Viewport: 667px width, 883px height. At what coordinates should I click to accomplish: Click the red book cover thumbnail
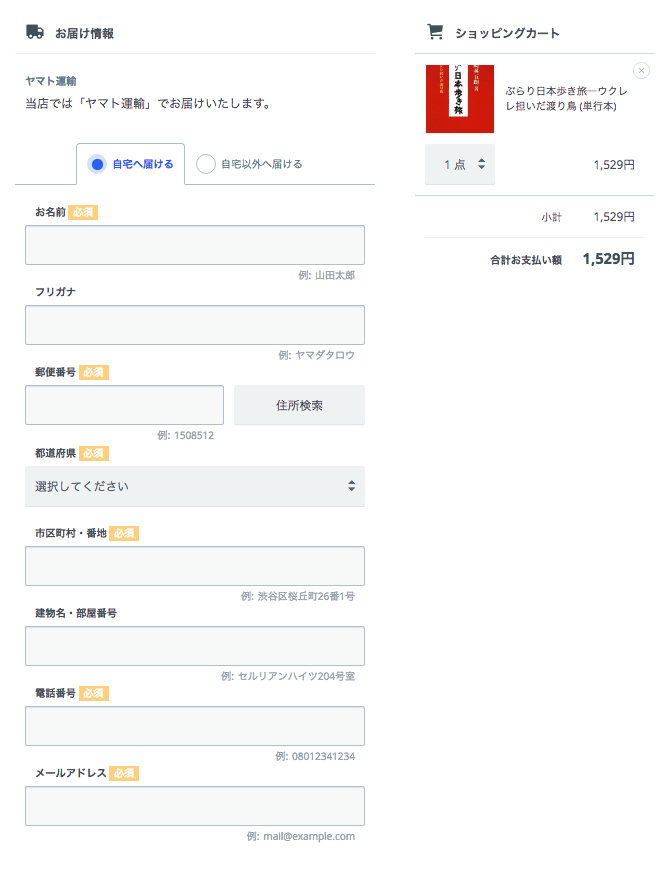point(460,99)
